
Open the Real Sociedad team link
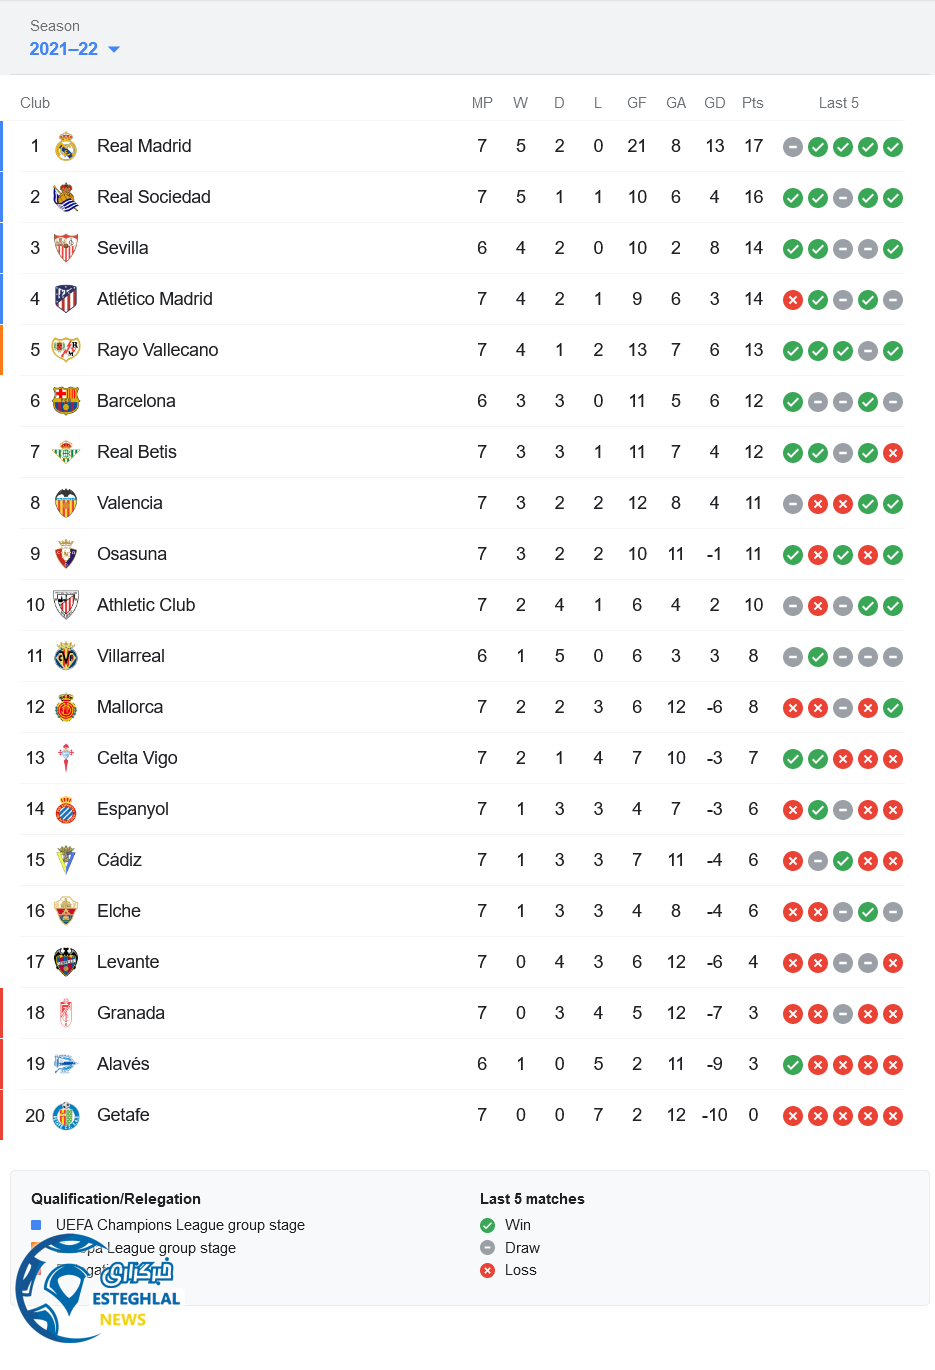click(153, 197)
